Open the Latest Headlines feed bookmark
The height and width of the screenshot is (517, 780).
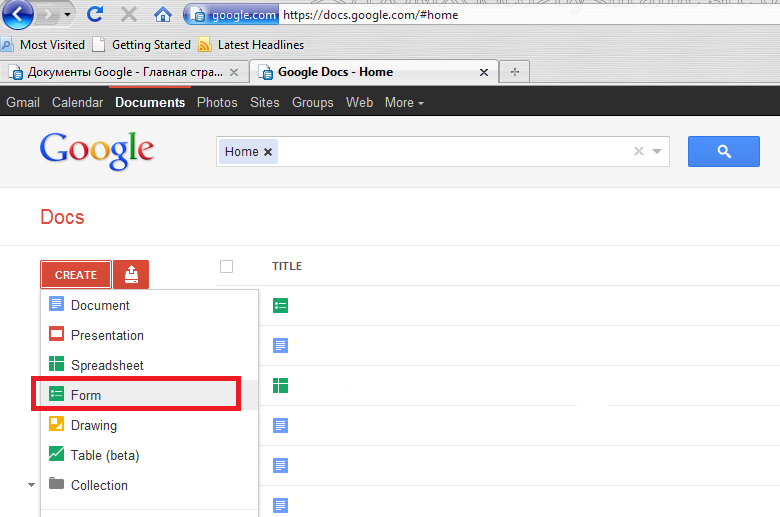tap(251, 45)
